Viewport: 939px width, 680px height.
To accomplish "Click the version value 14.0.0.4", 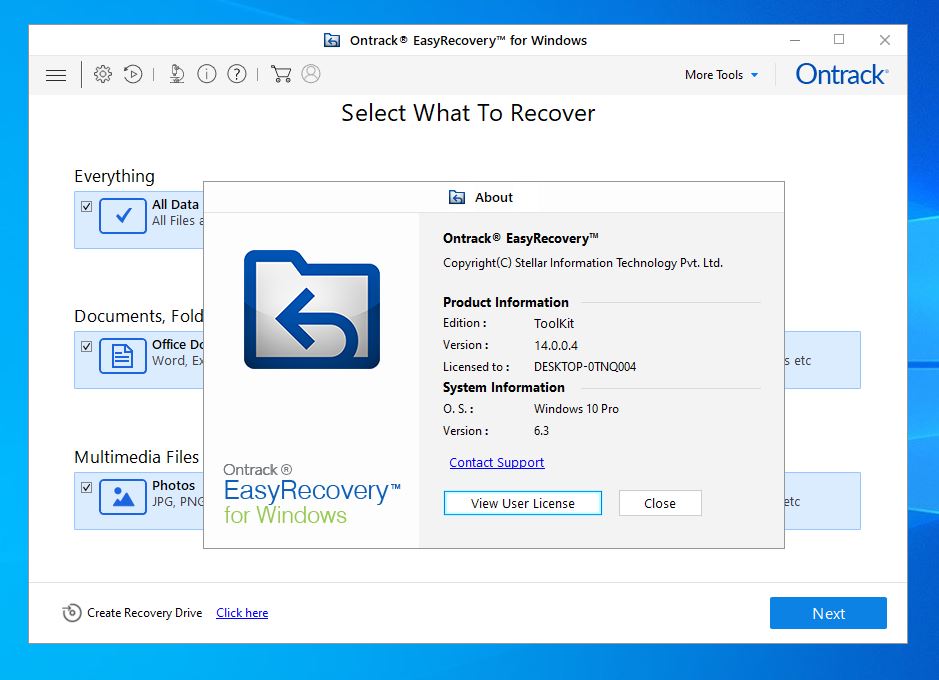I will [x=556, y=345].
